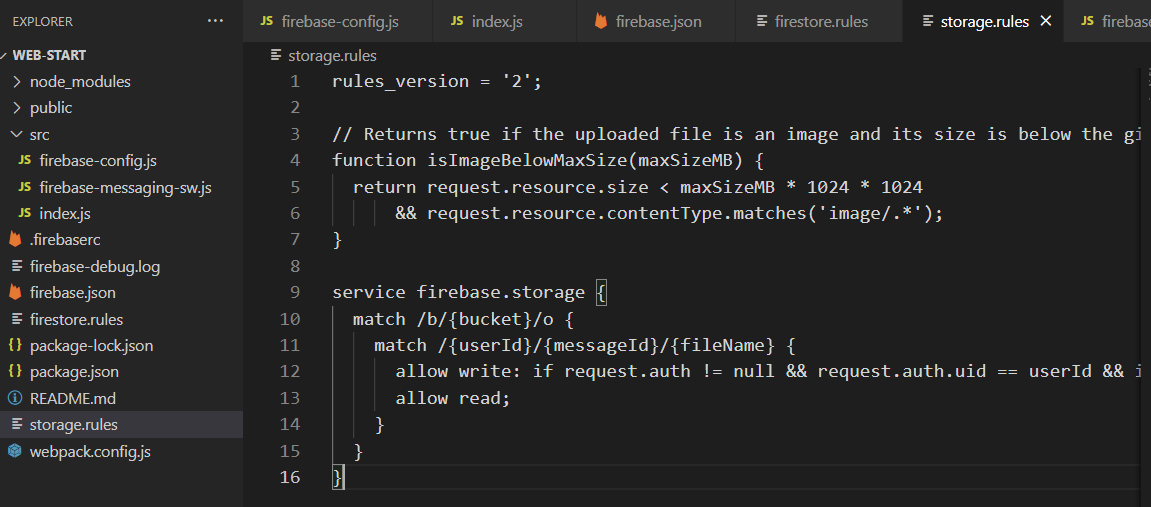
Task: Open README.md file
Action: (x=73, y=398)
